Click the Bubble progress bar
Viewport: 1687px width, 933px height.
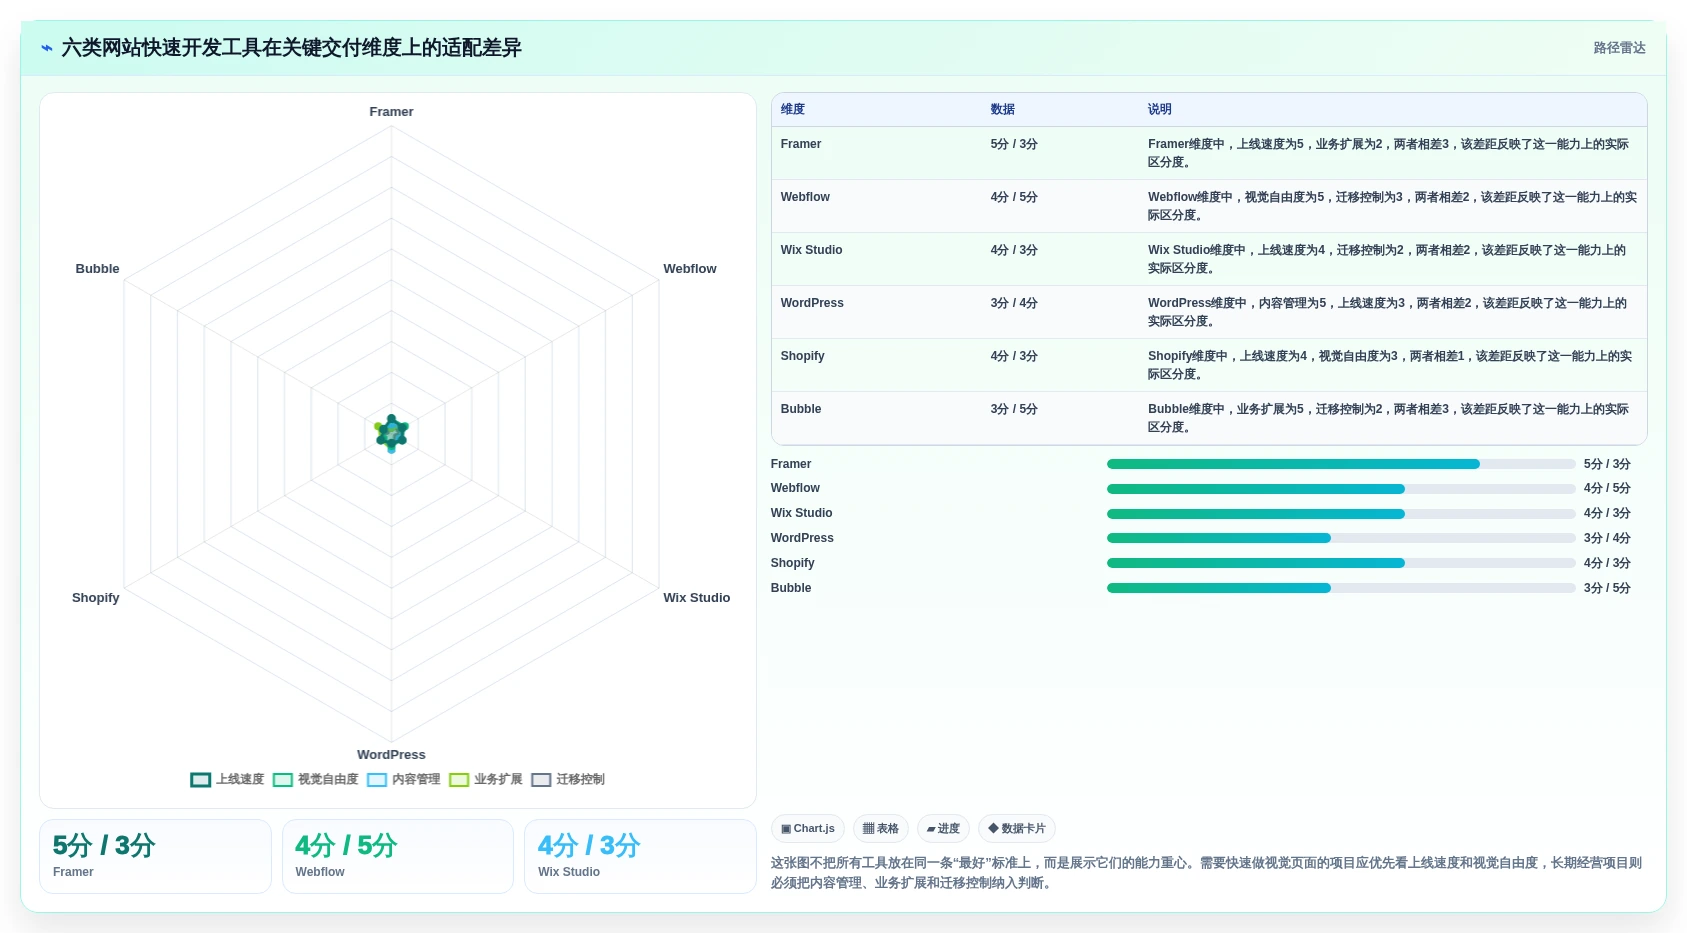tap(1341, 588)
